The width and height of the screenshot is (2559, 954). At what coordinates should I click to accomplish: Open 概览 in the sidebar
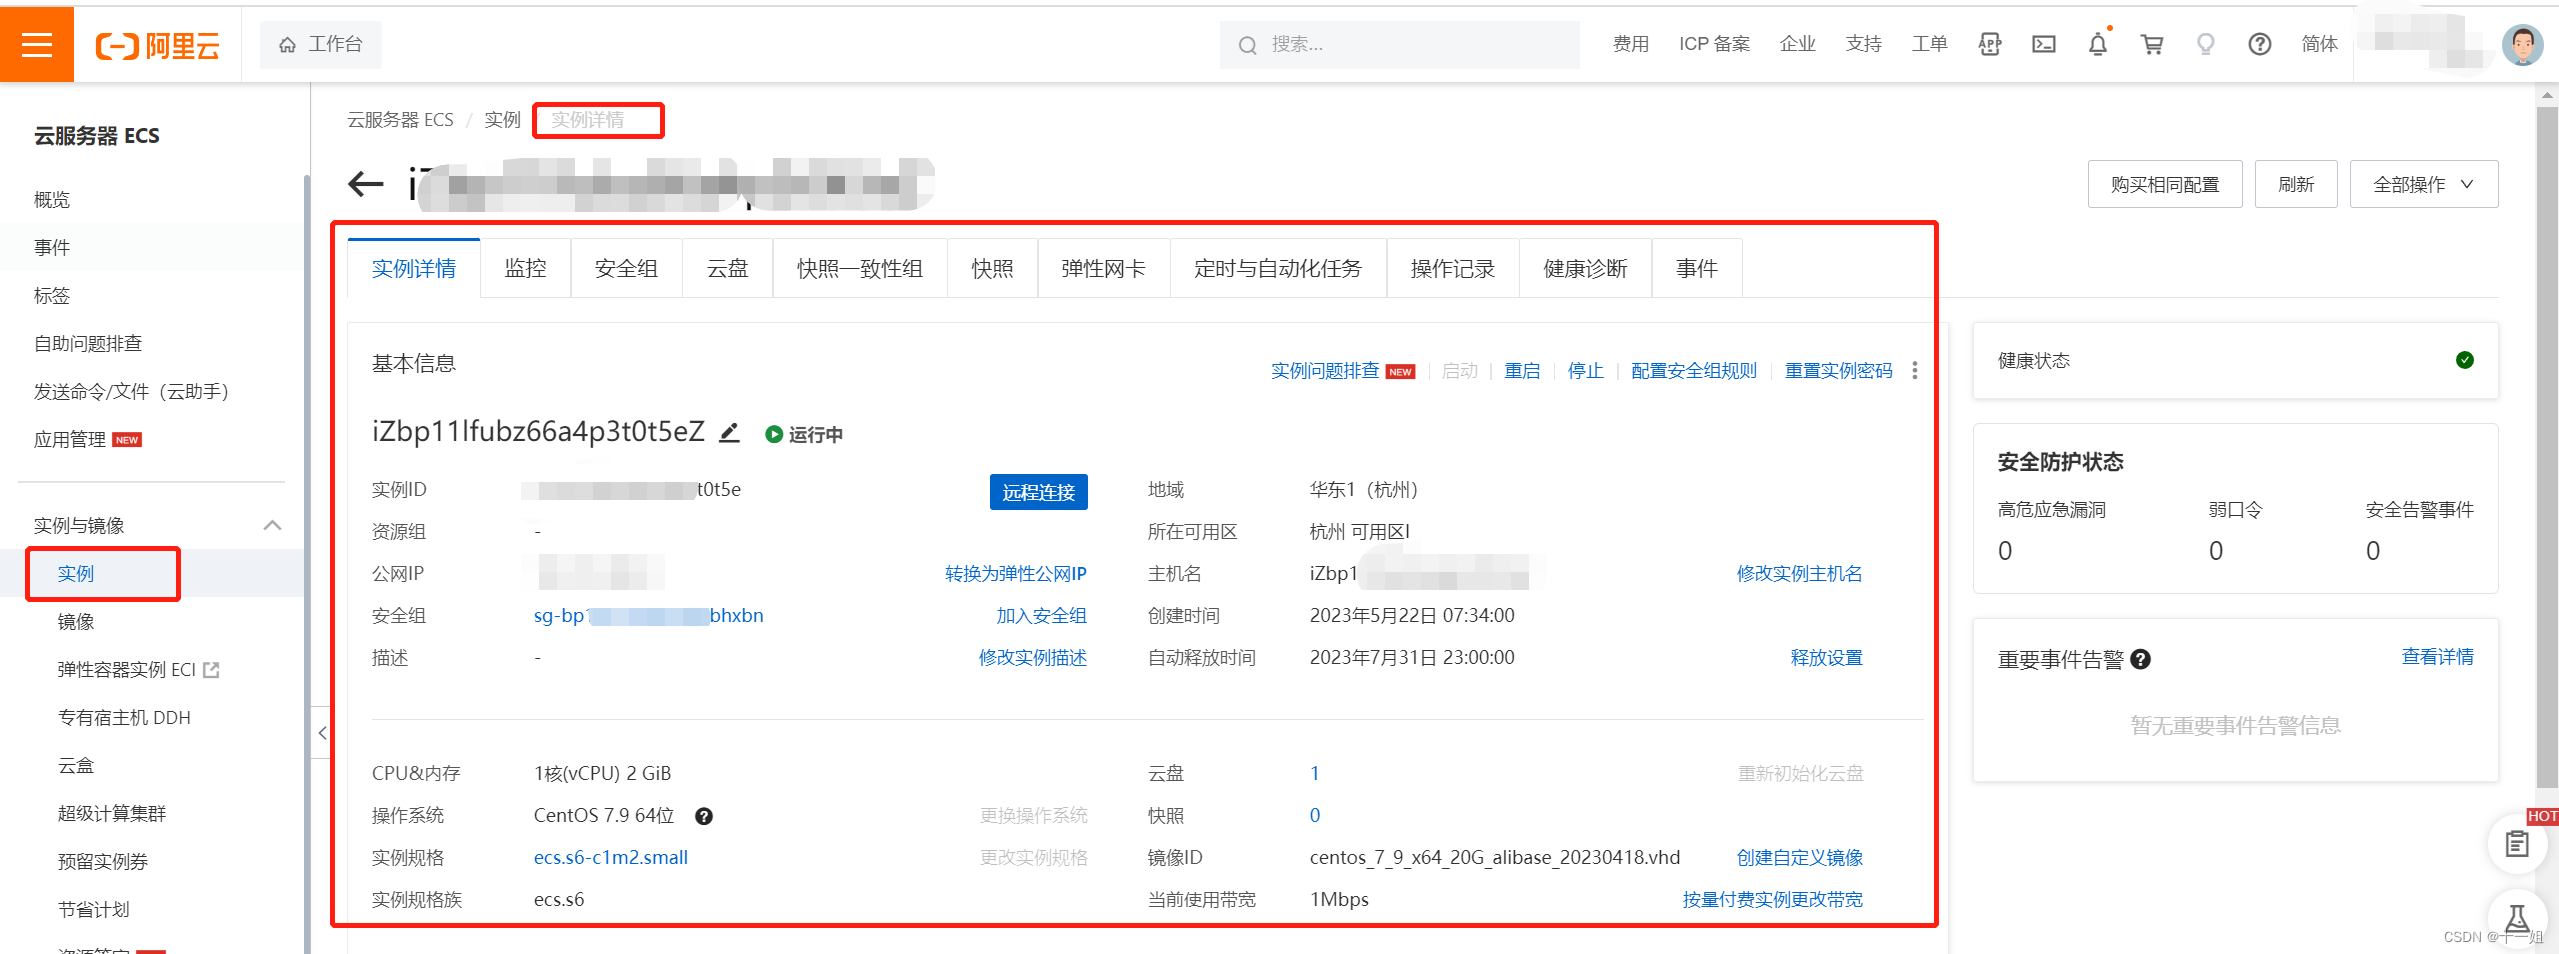(x=52, y=200)
